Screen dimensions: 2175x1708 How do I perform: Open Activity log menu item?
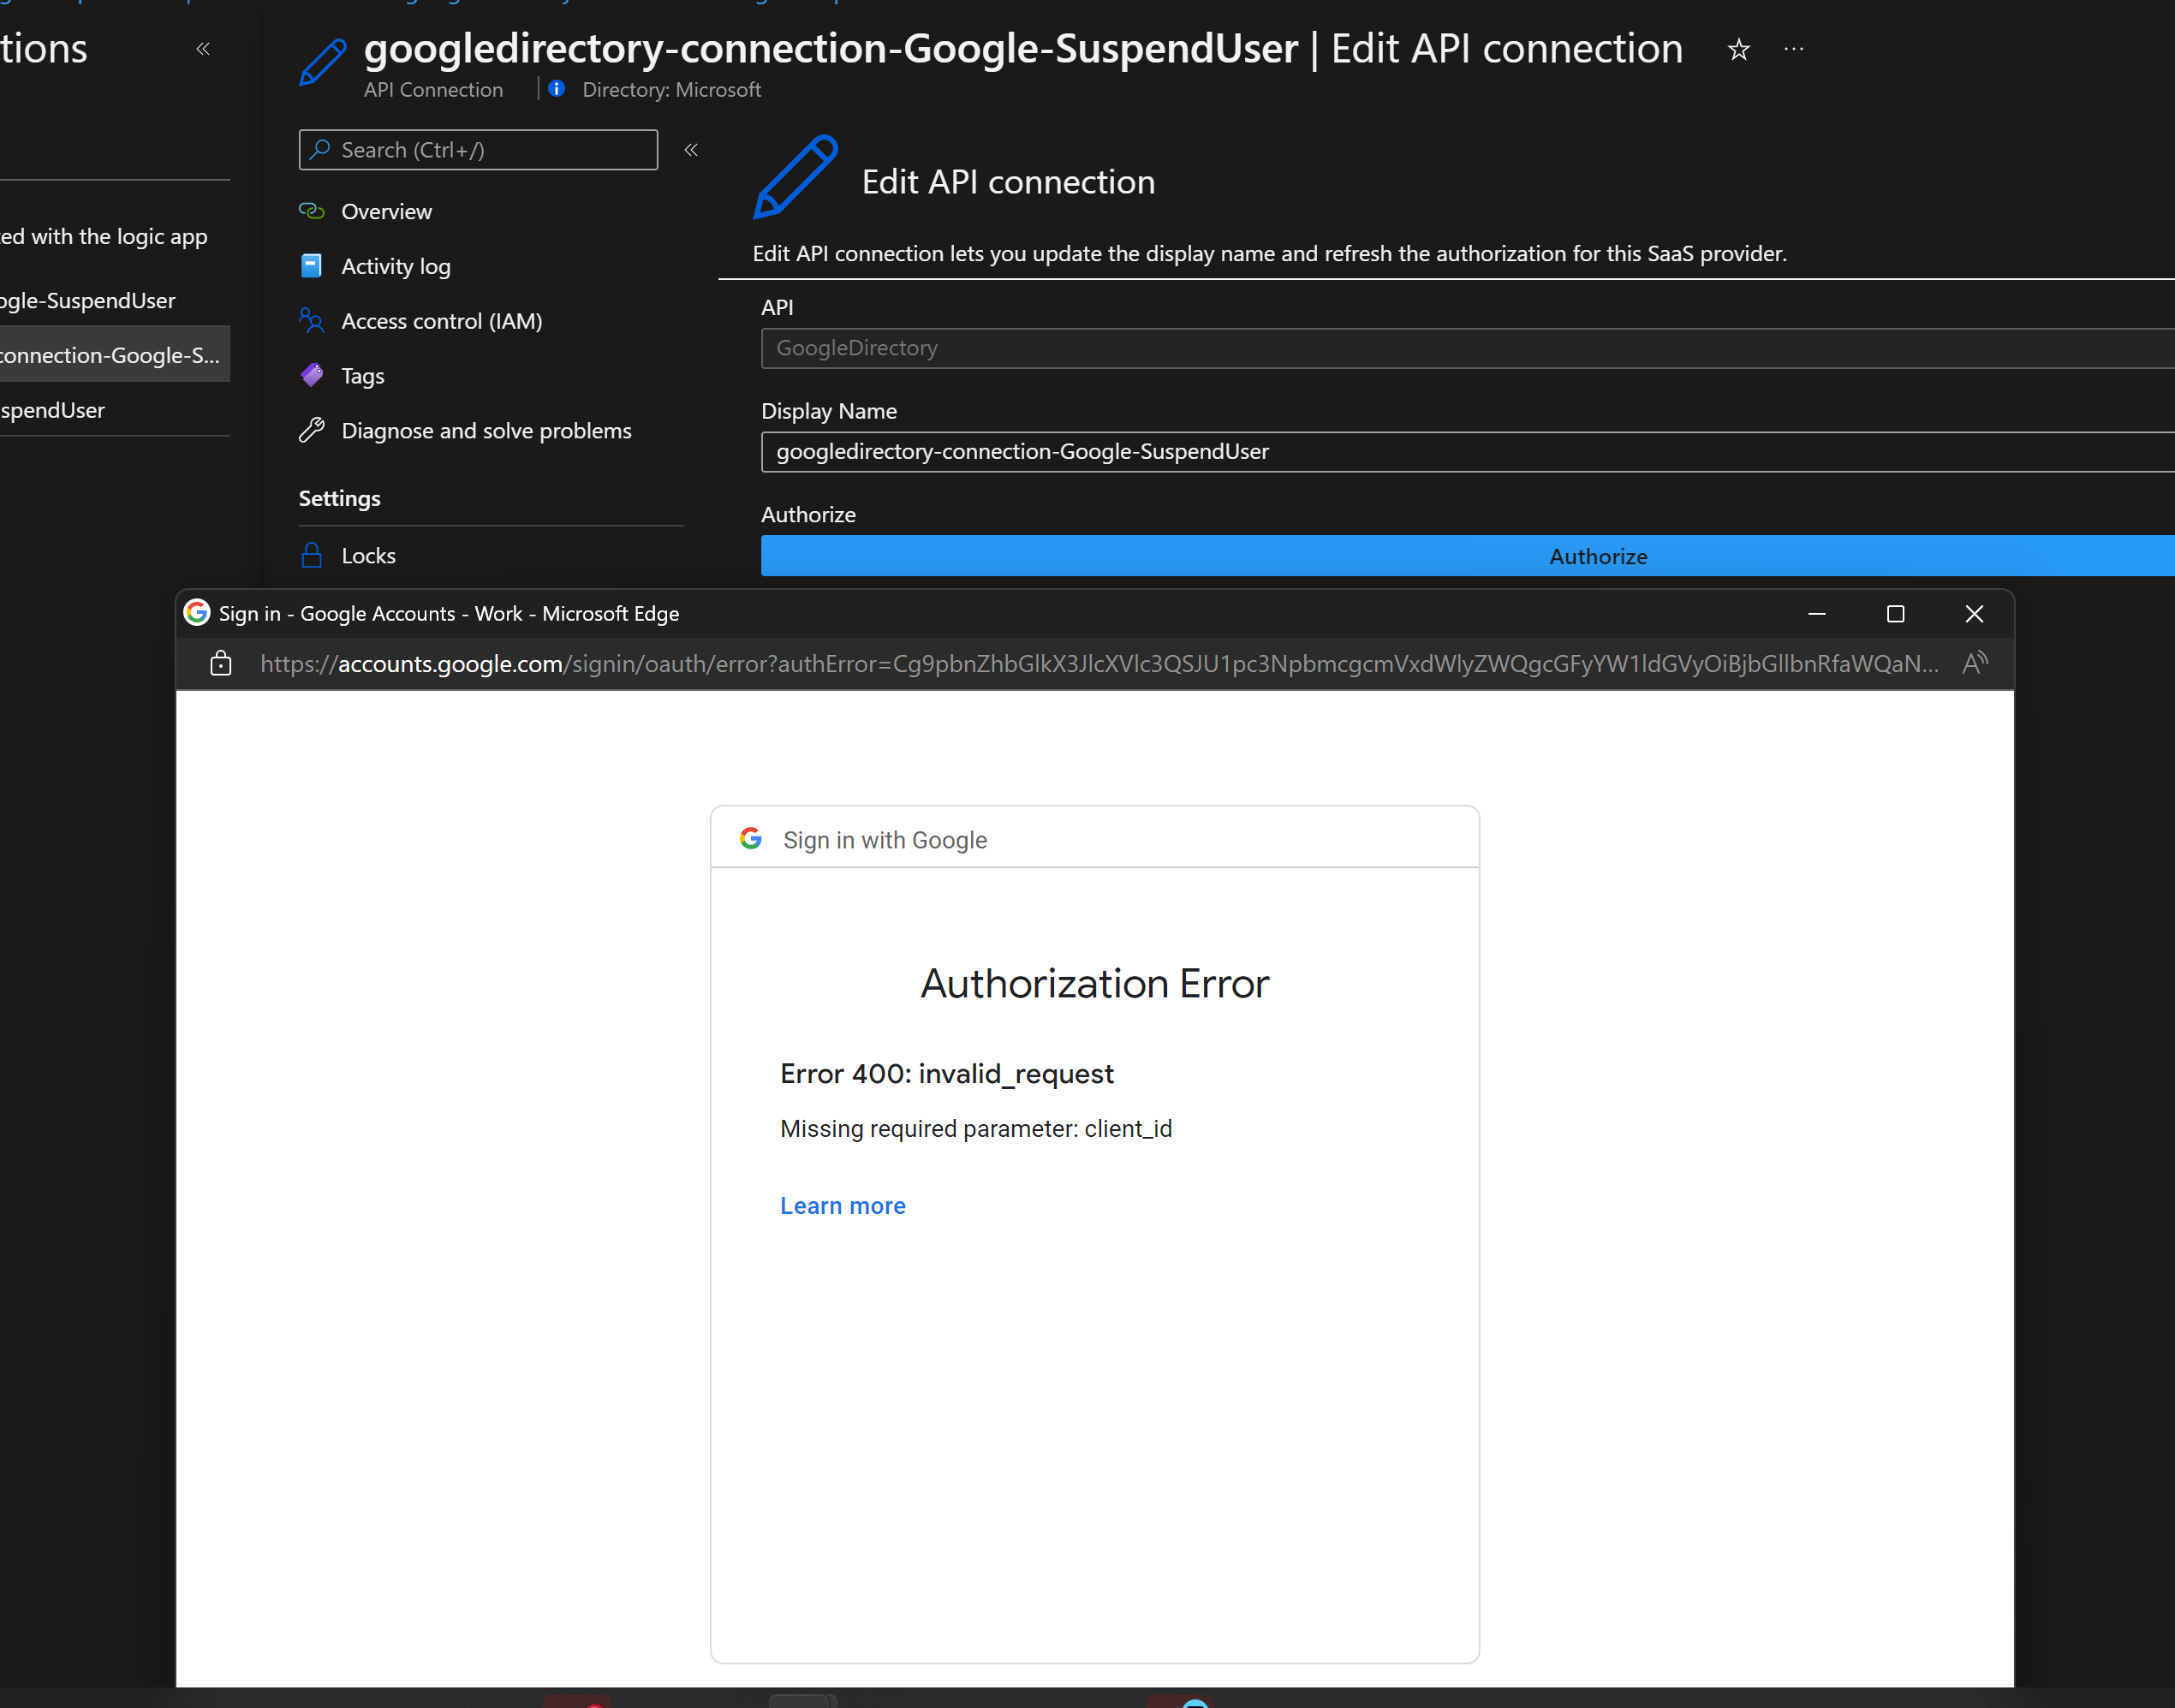(395, 266)
